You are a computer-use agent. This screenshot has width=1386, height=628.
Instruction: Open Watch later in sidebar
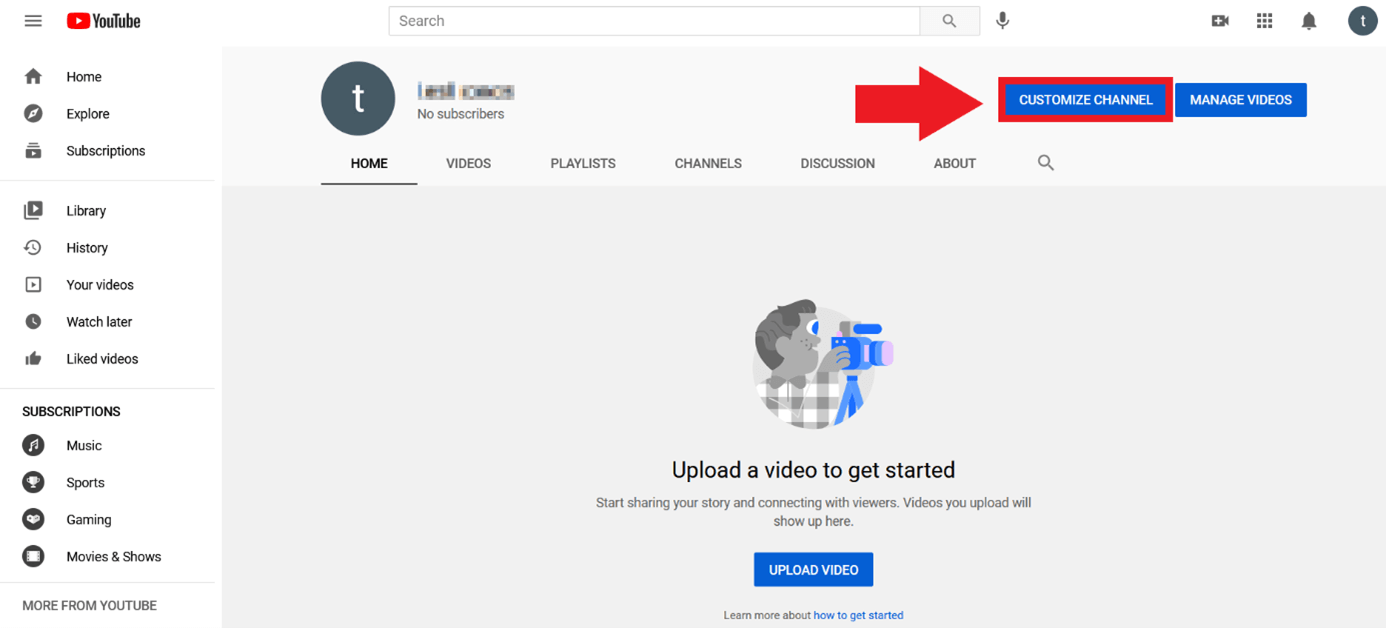click(99, 322)
